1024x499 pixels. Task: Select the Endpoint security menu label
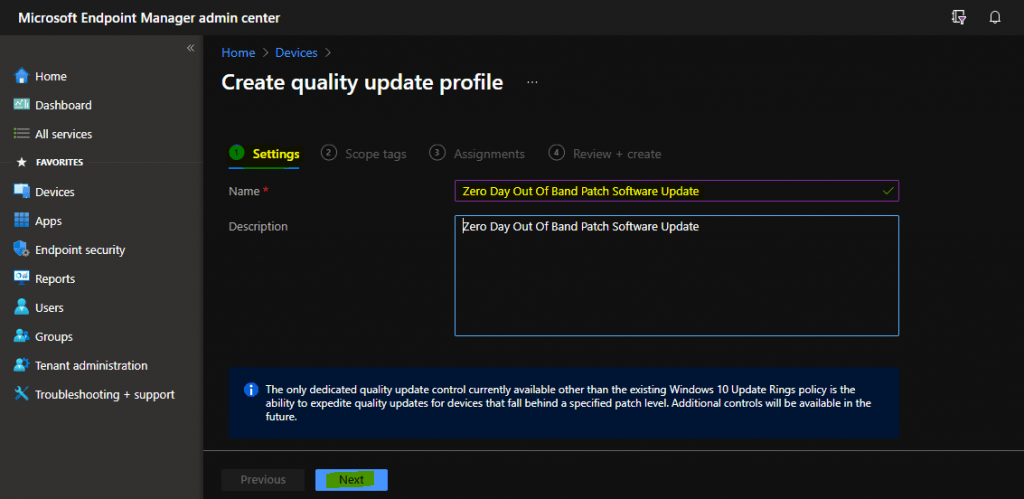coord(80,250)
